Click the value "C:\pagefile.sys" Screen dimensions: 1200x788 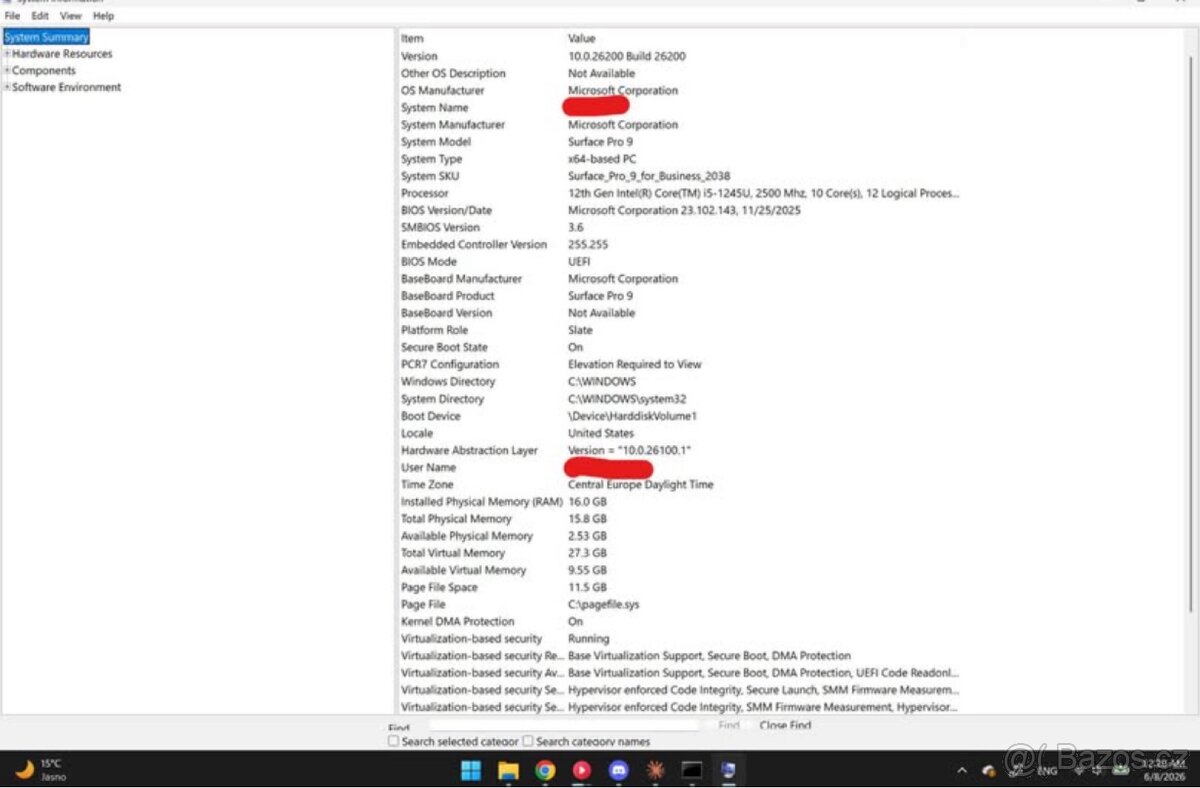603,604
